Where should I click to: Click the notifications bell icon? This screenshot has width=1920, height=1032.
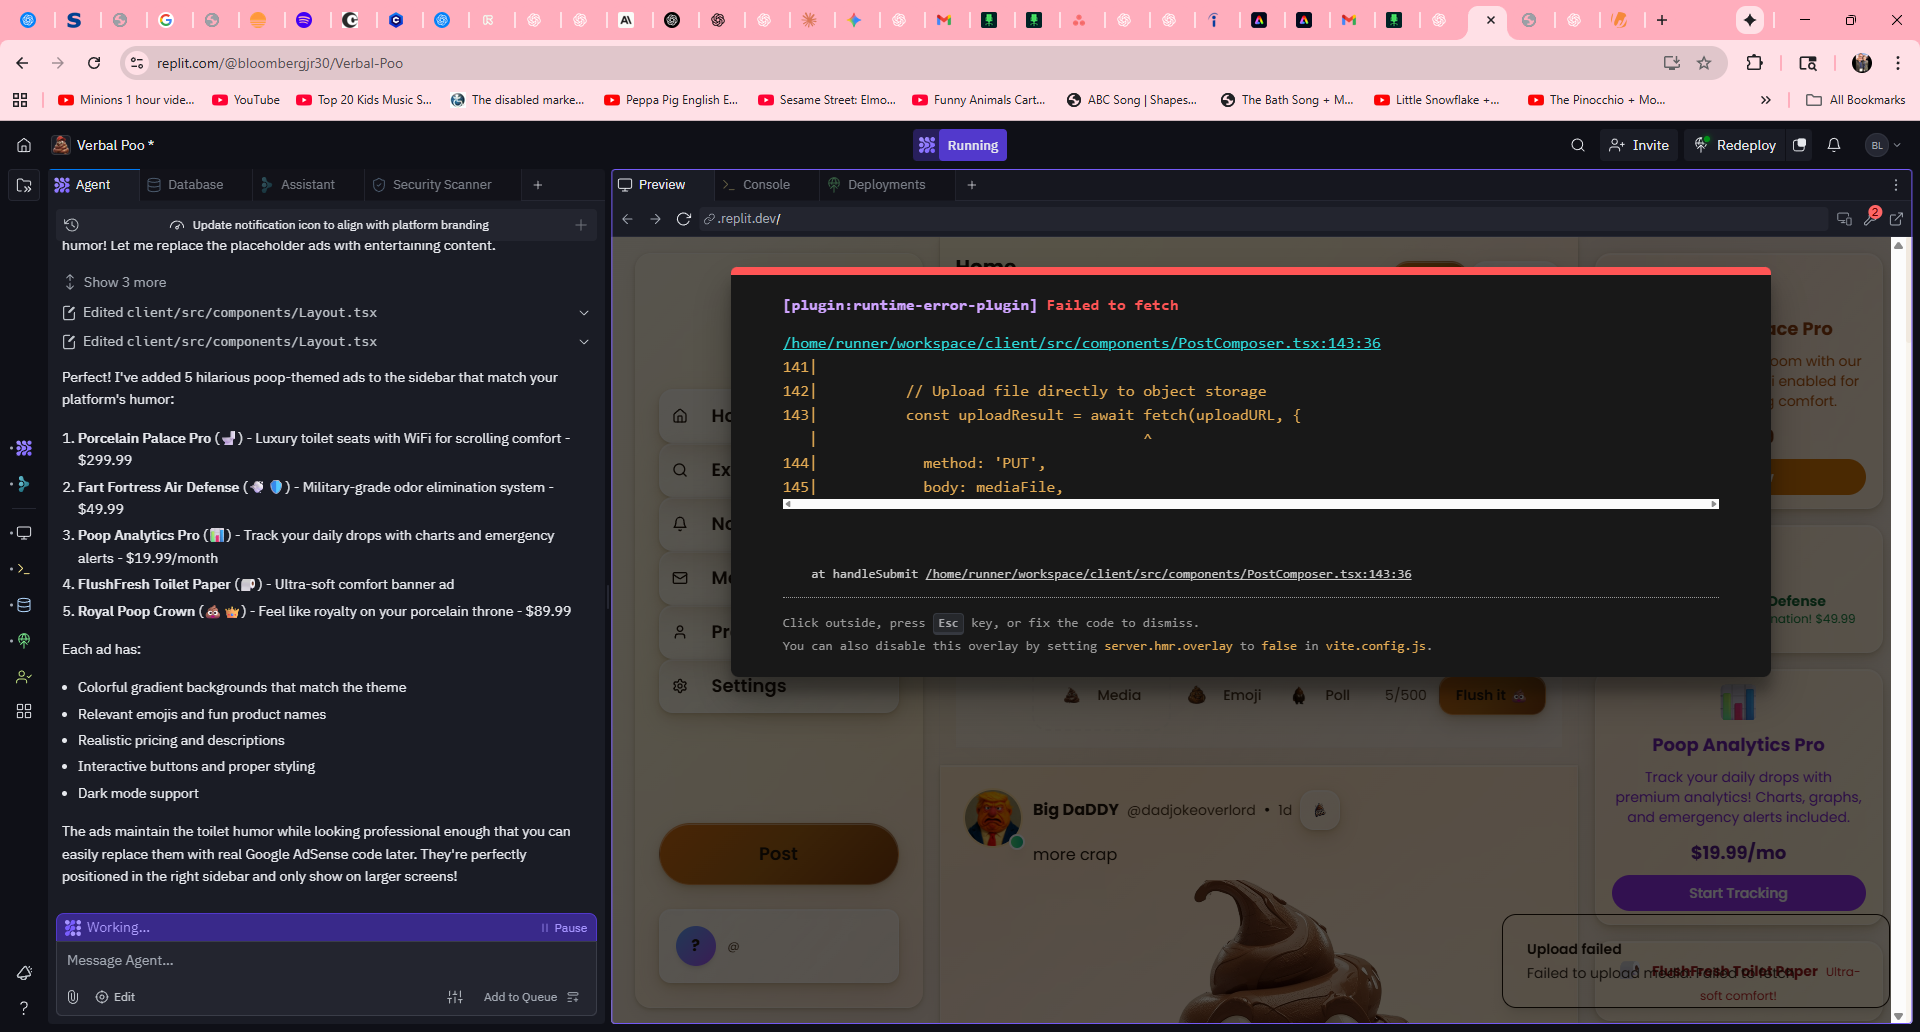pos(1834,145)
